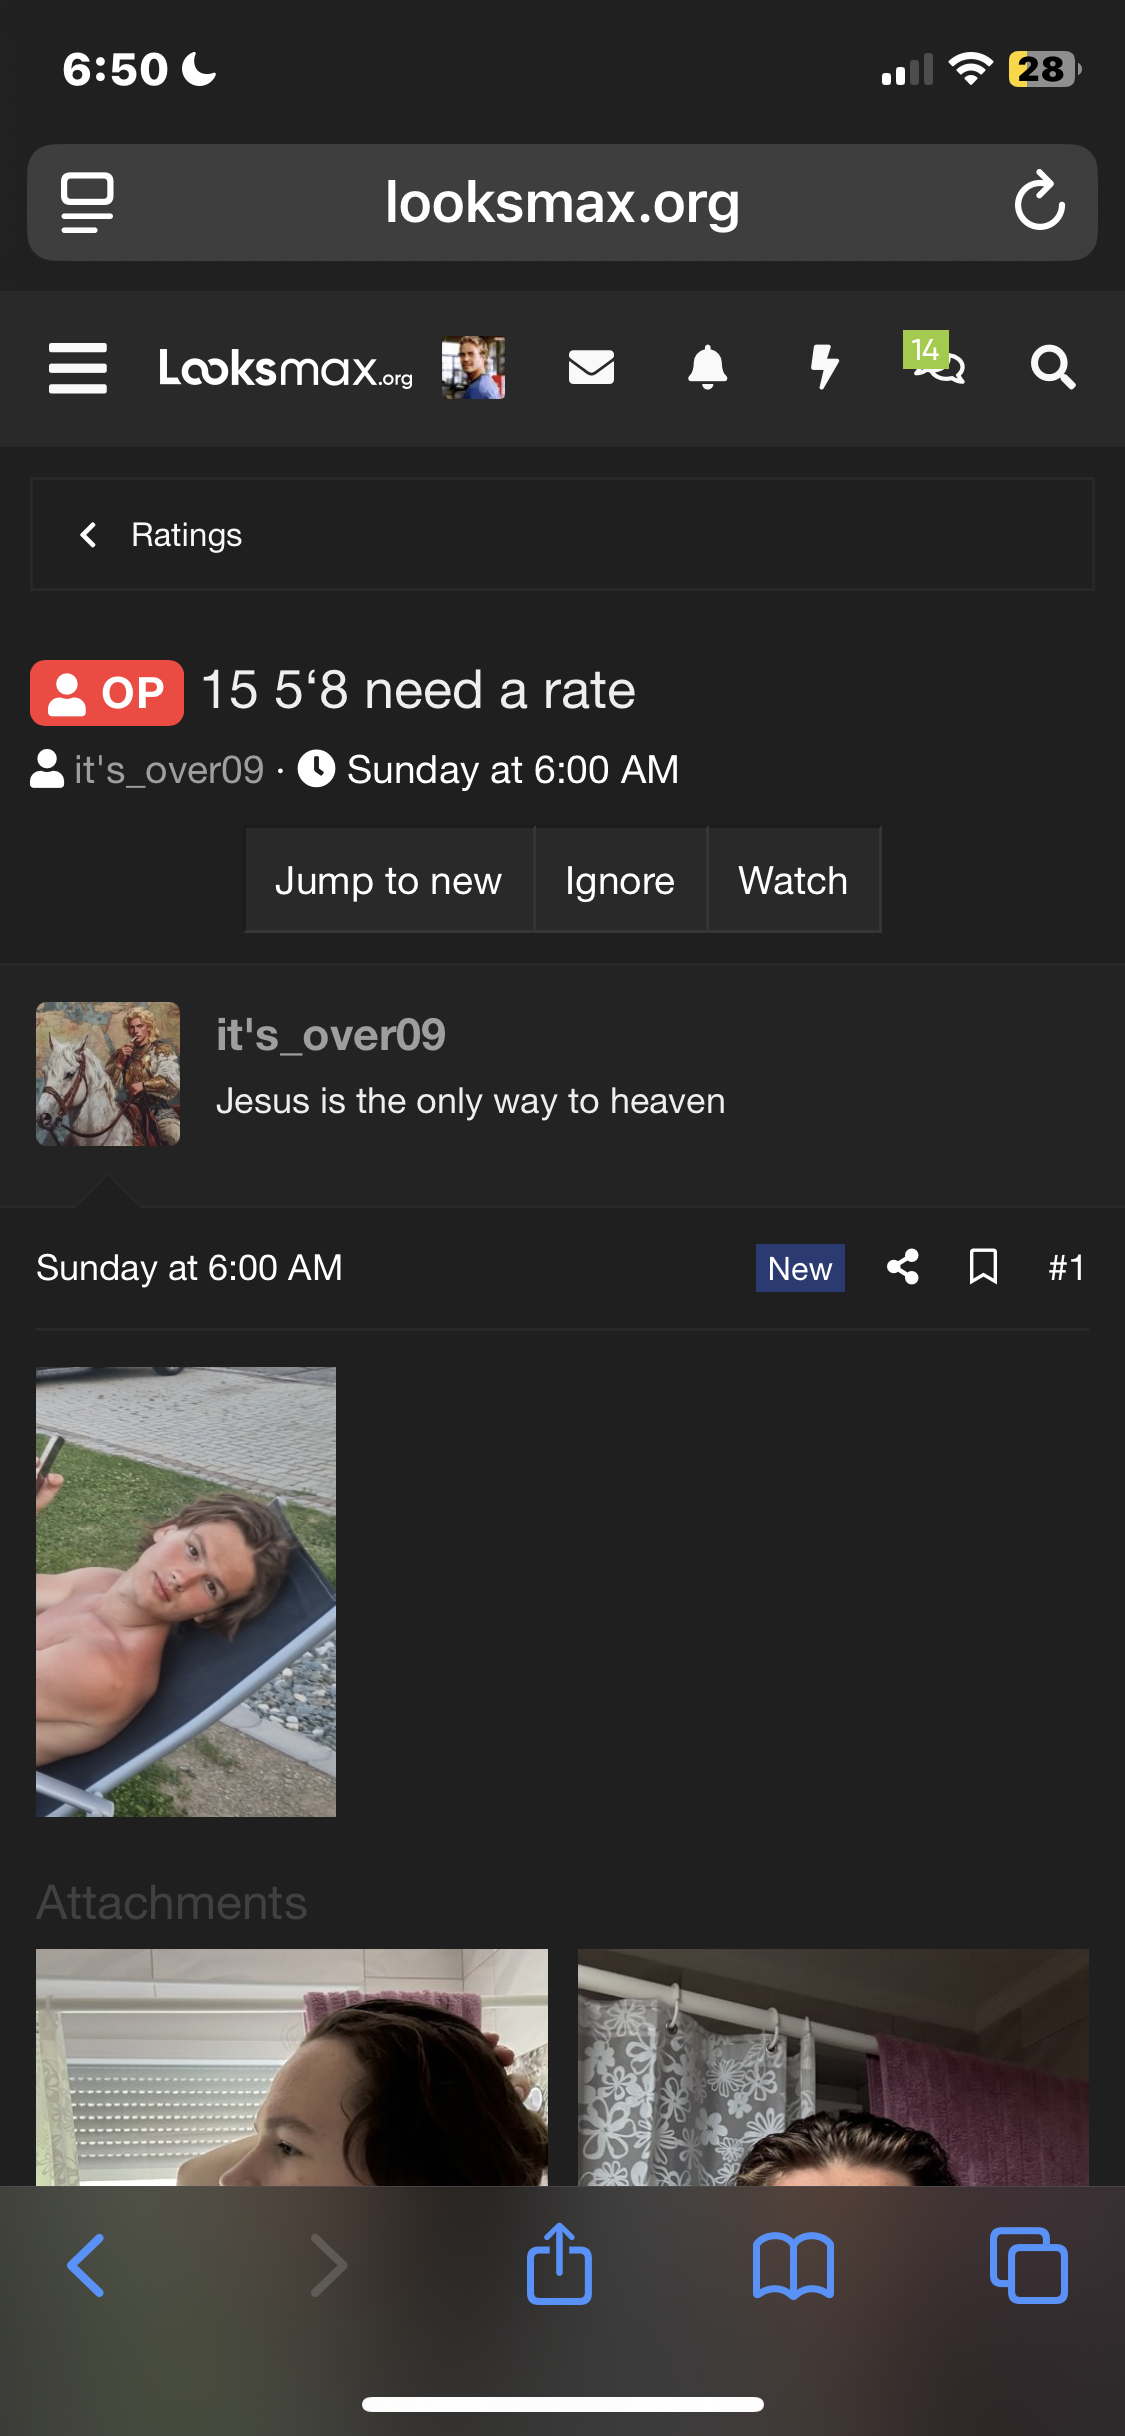
Task: Toggle Ignore for this thread
Action: tap(620, 881)
